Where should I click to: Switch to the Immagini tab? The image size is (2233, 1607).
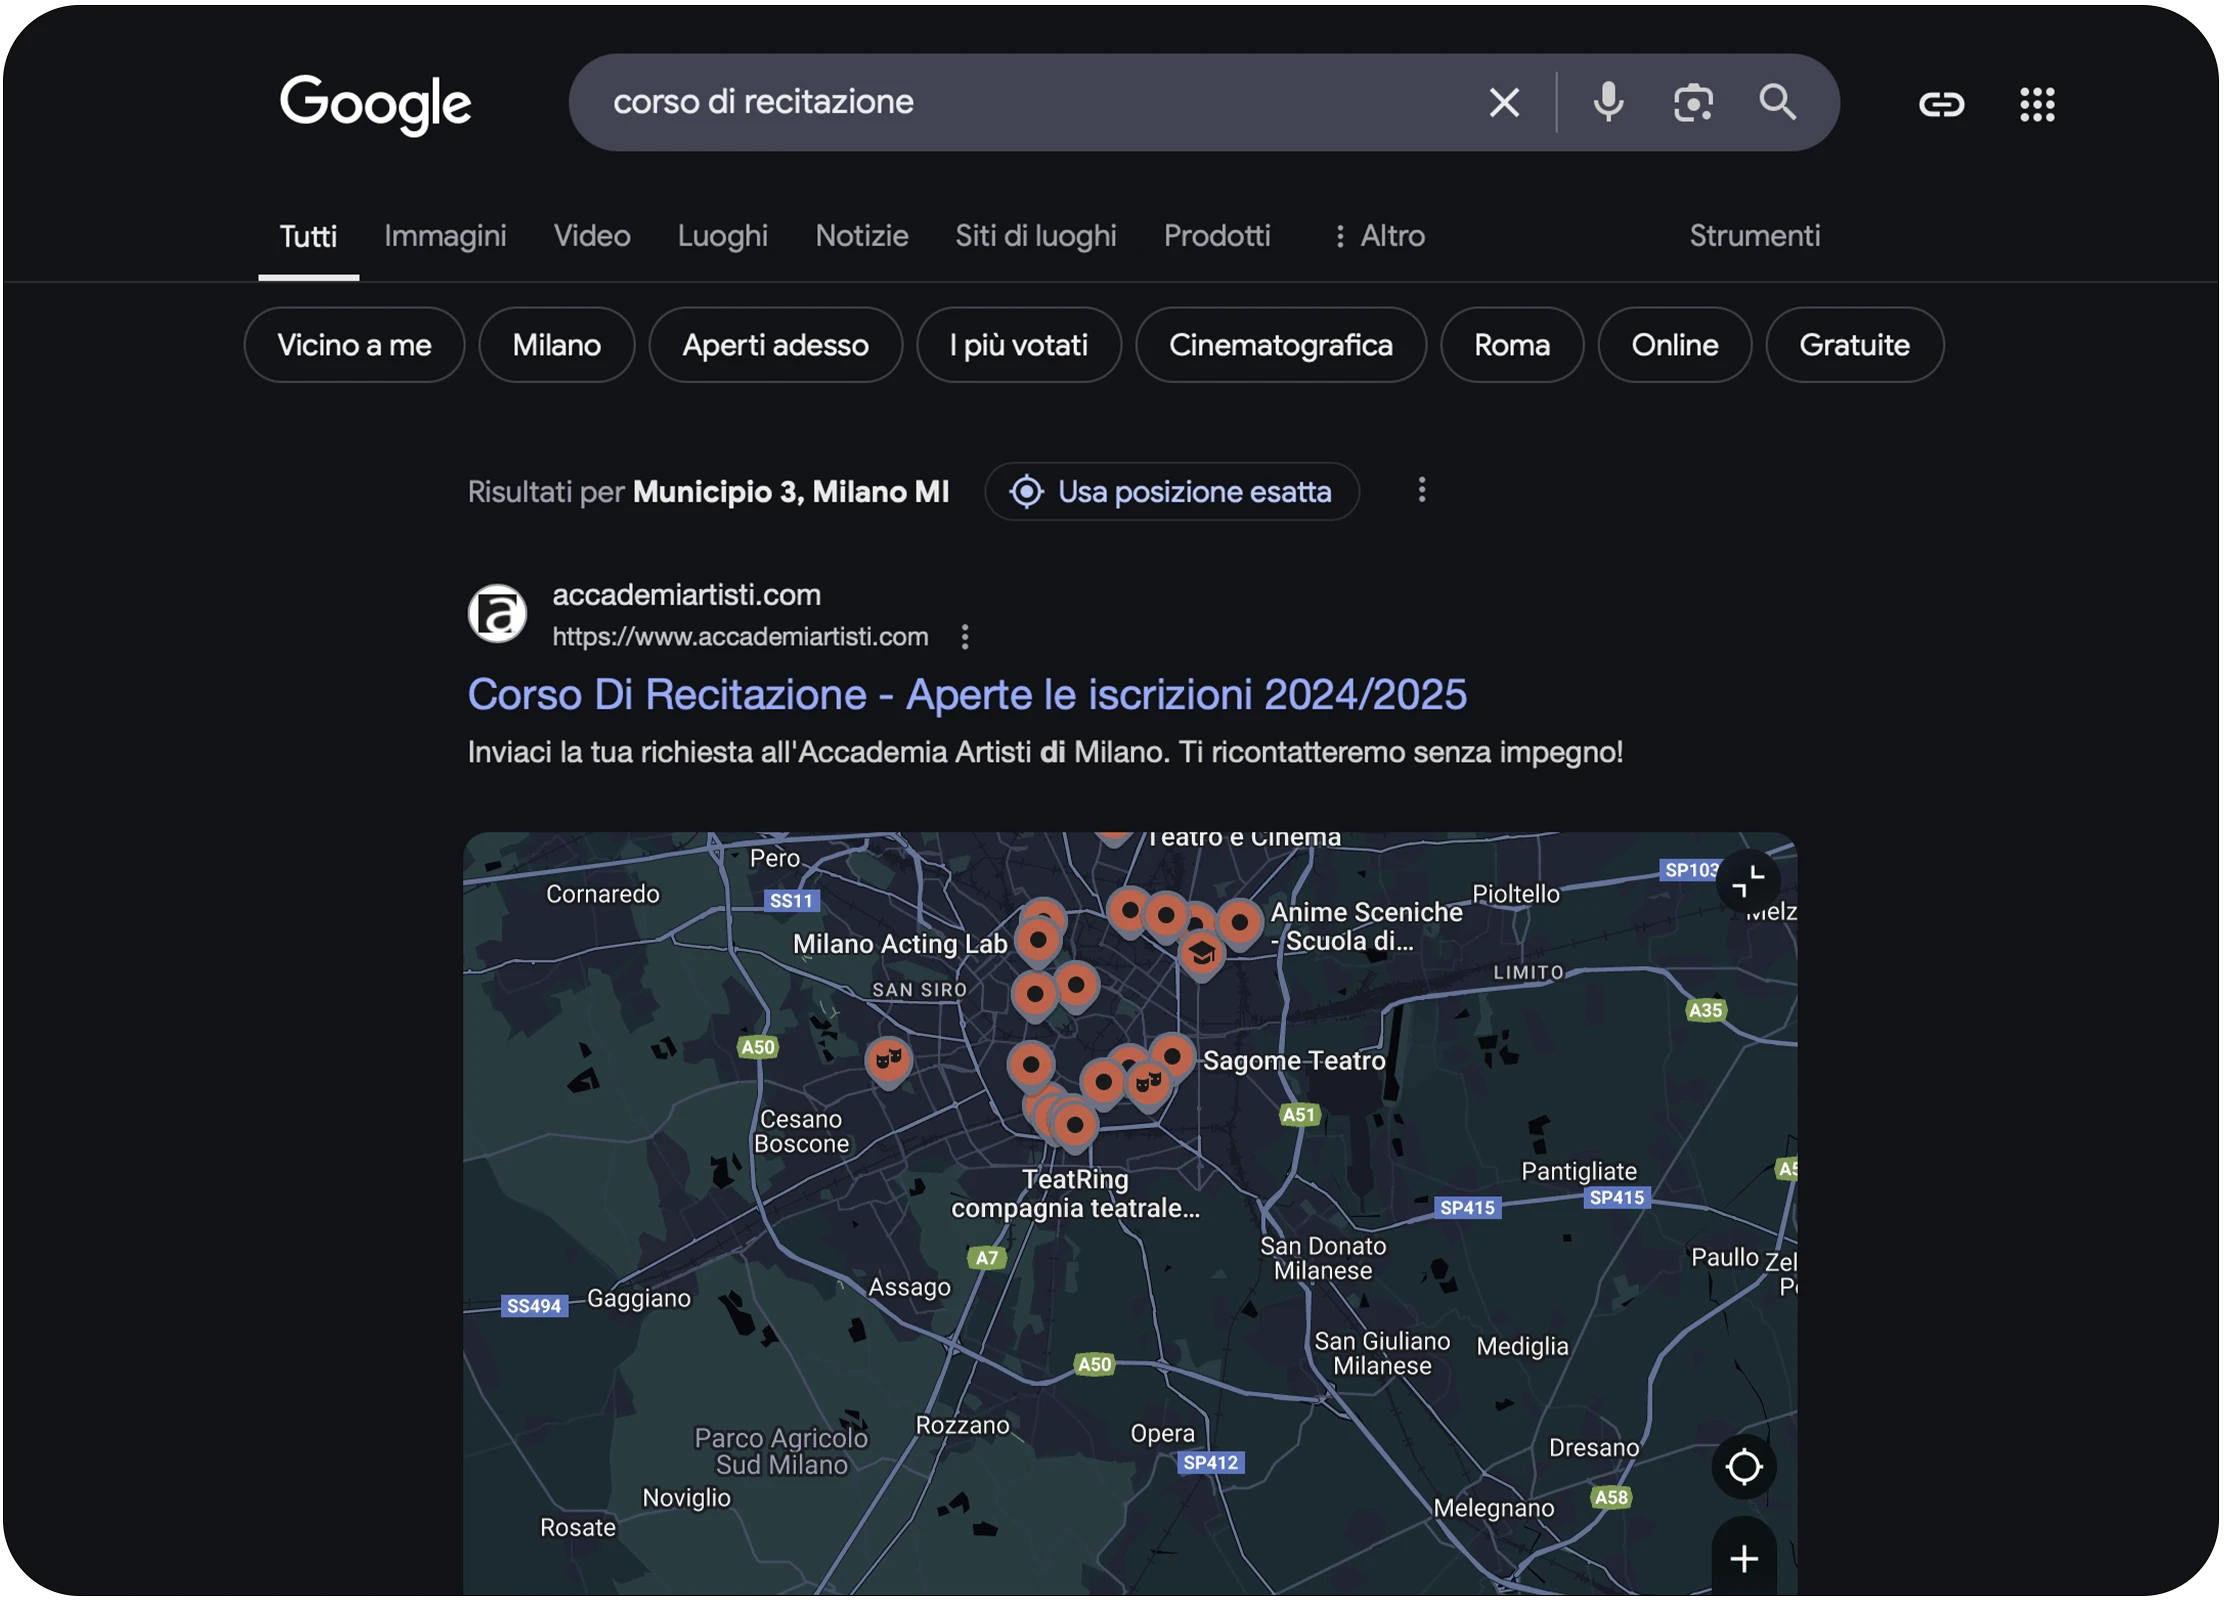[x=447, y=237]
